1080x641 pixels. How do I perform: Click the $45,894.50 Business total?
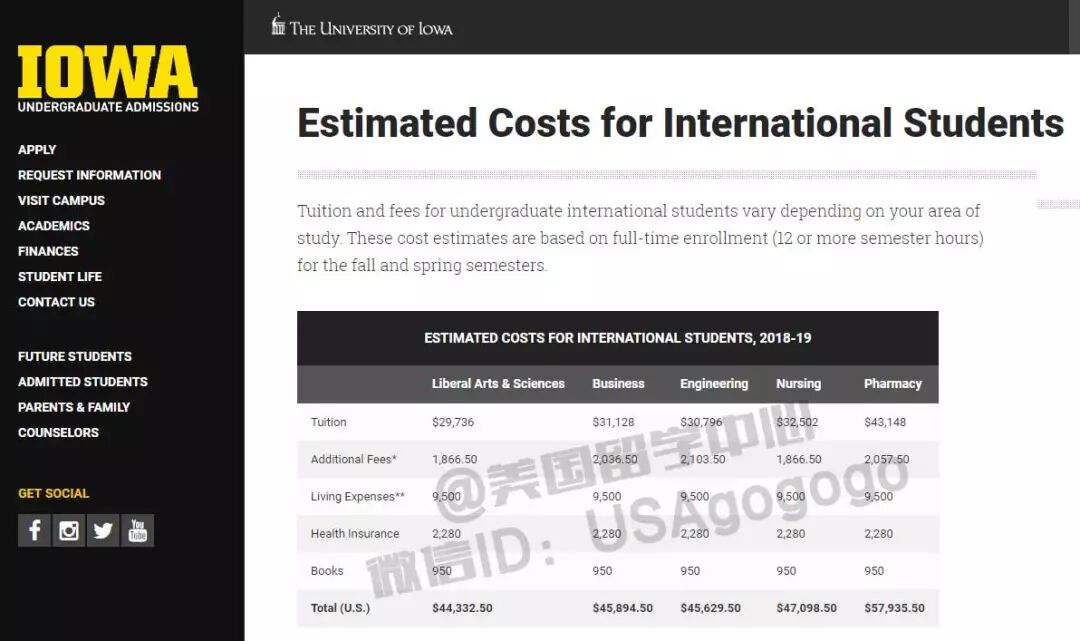click(623, 608)
